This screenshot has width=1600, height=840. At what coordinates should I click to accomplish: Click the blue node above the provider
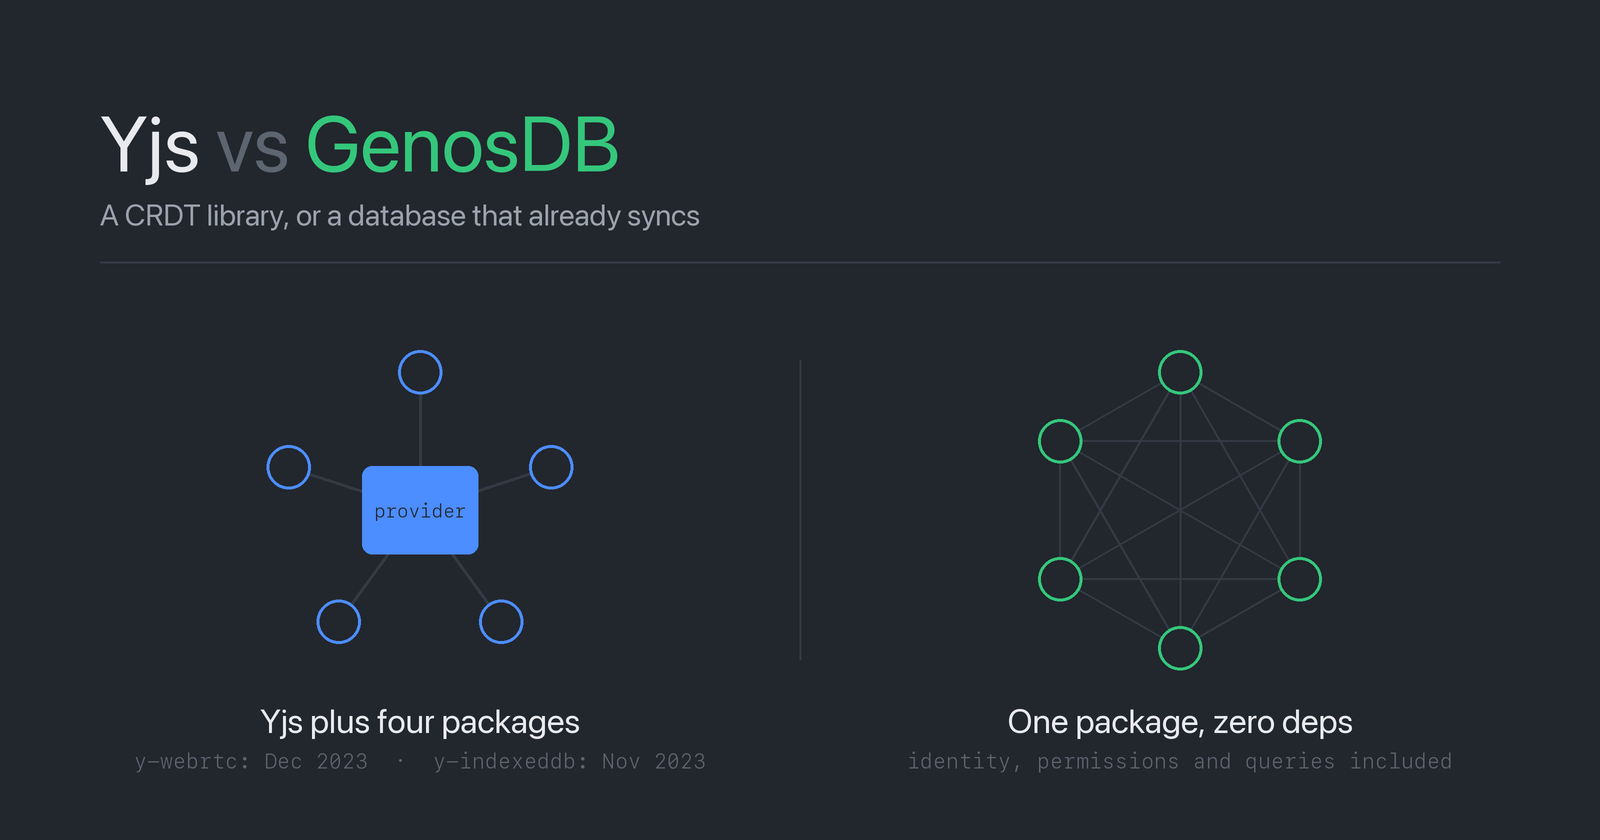tap(420, 372)
